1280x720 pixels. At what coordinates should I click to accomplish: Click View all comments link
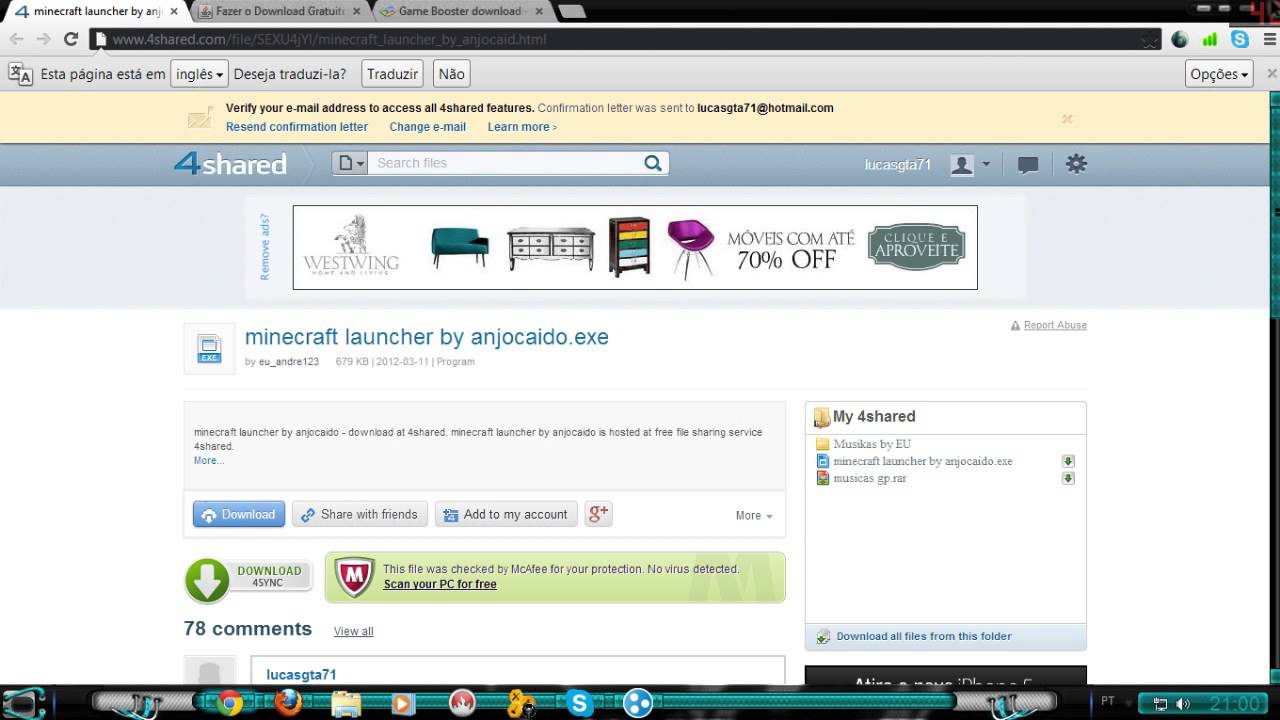click(x=354, y=631)
